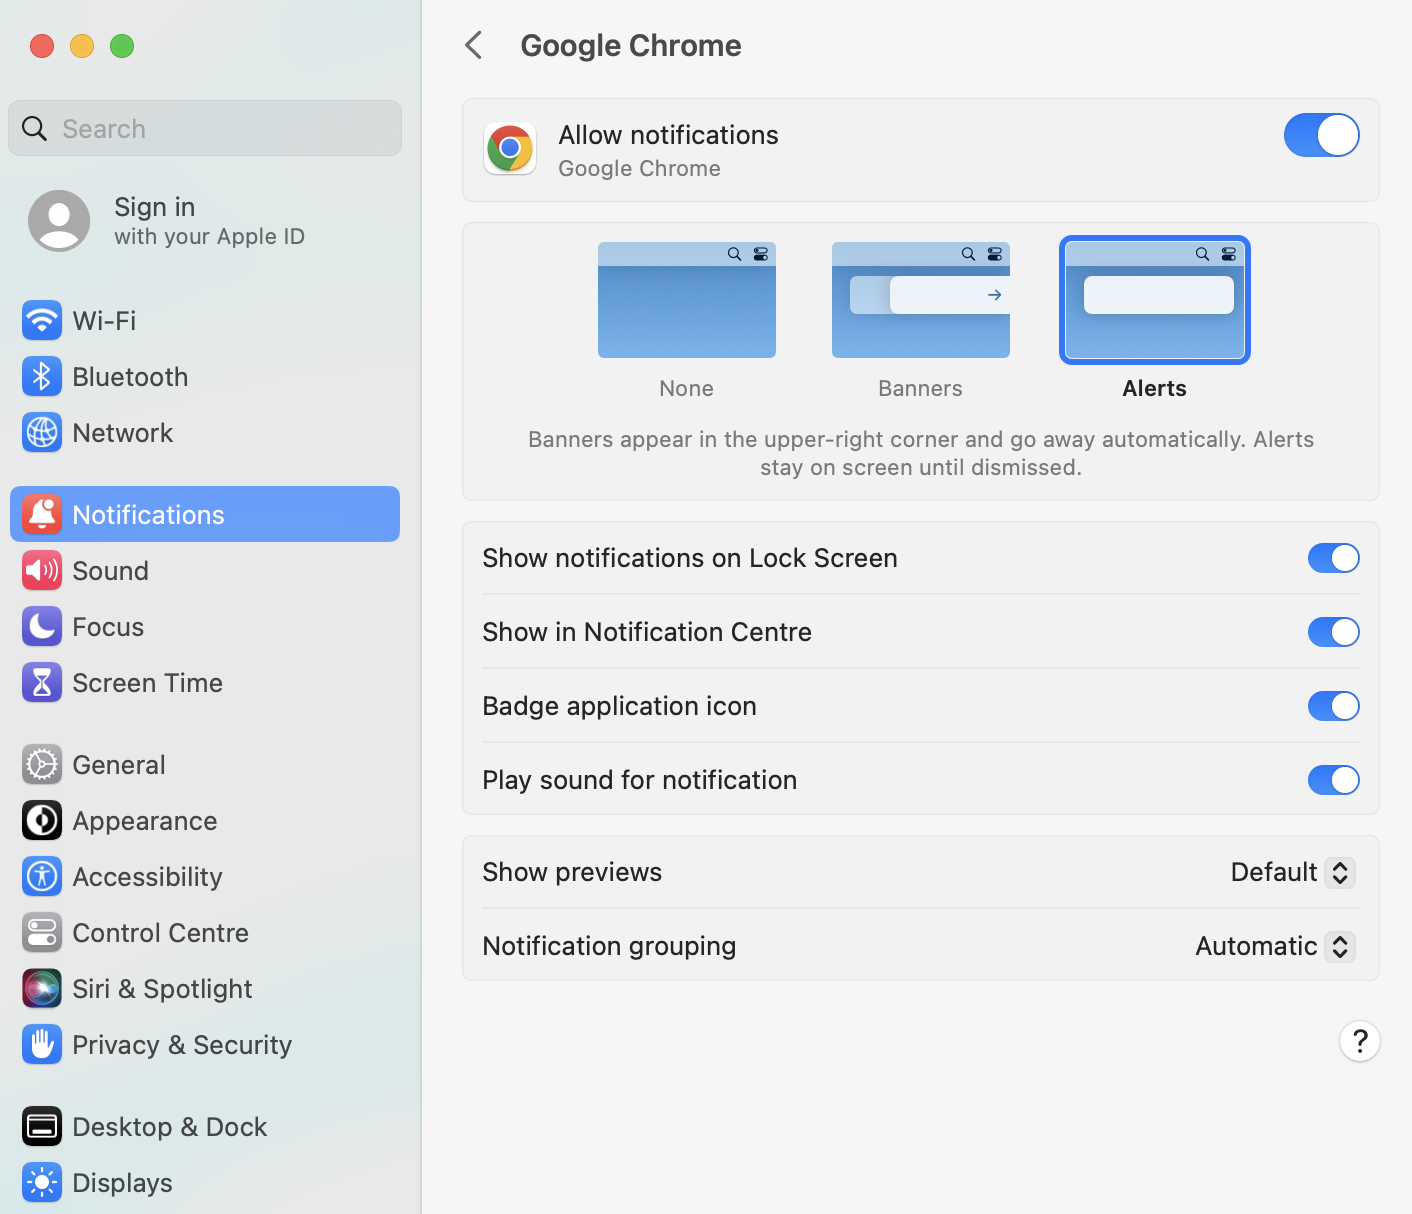Click the red Notifications bell icon
This screenshot has height=1214, width=1412.
[42, 514]
